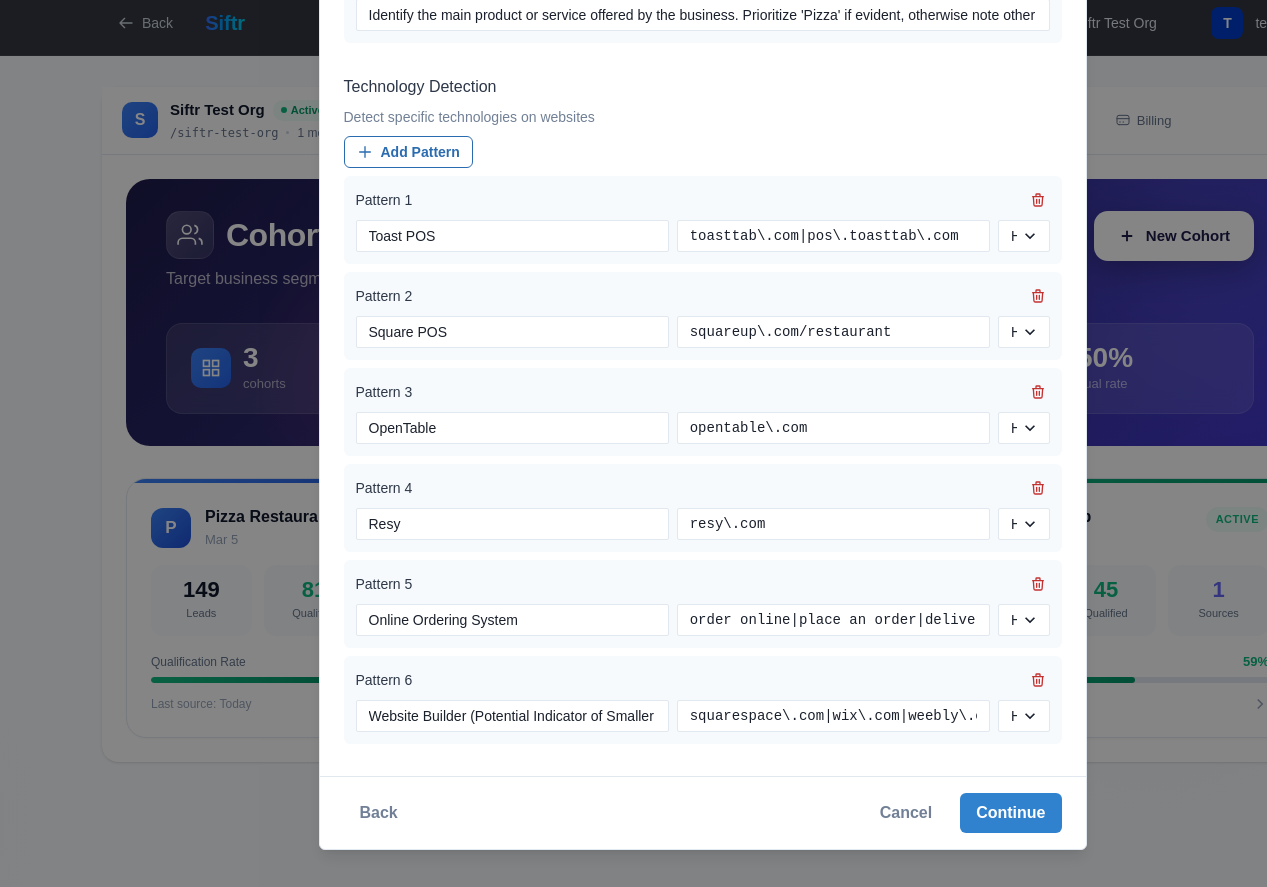Viewport: 1267px width, 887px height.
Task: Click the Pattern 1 label
Action: pyautogui.click(x=384, y=200)
